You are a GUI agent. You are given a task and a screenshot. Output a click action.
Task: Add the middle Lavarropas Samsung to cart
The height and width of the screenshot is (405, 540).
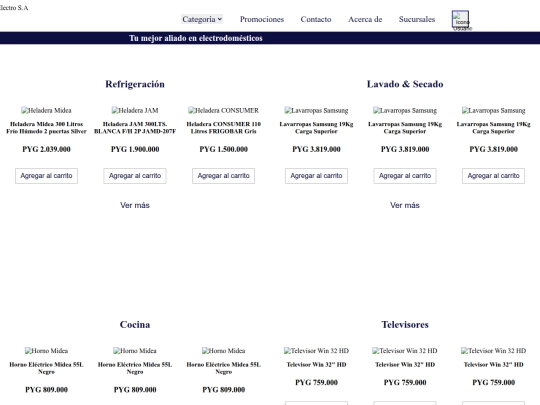405,176
